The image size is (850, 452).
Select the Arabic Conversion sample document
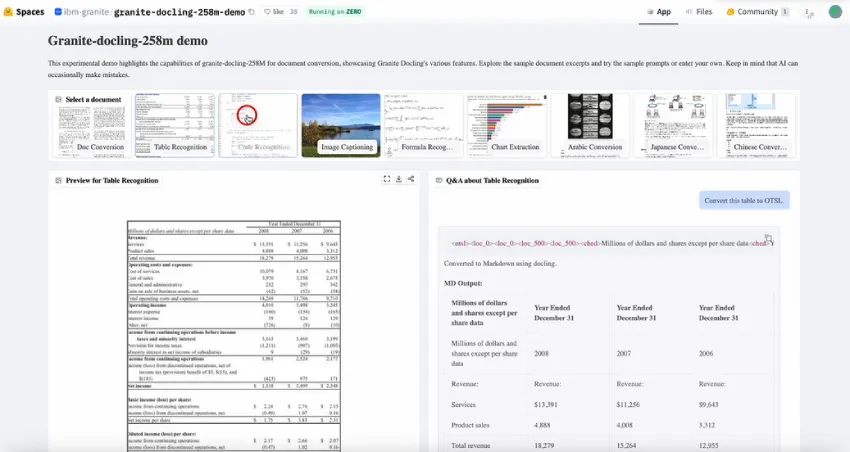(590, 126)
